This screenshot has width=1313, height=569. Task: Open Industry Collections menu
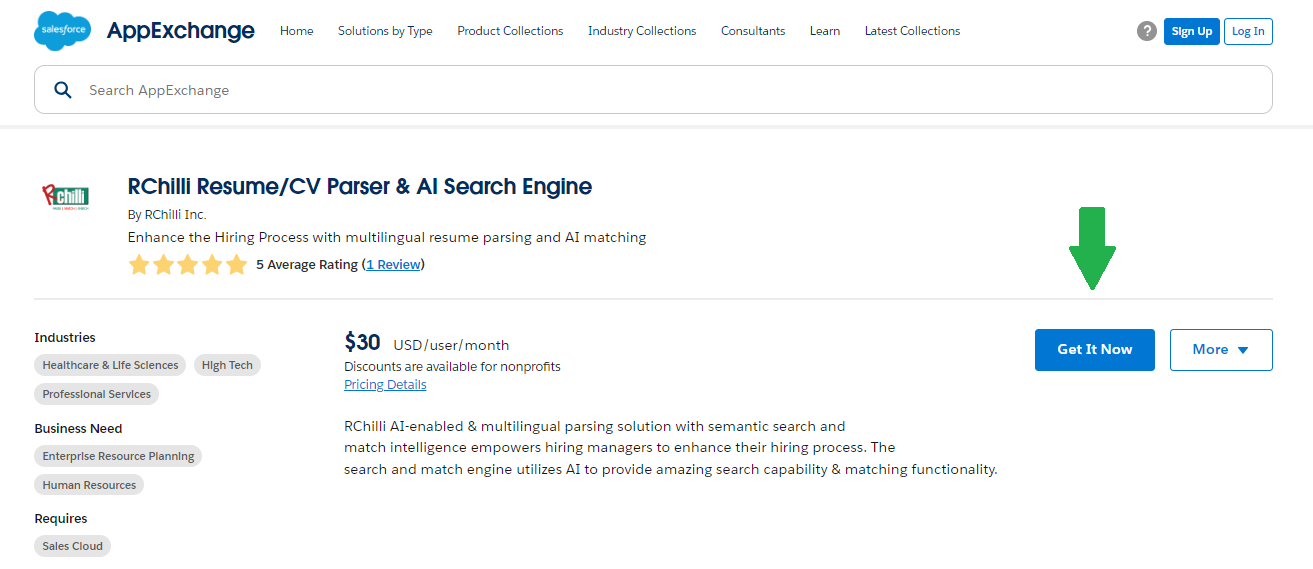[642, 31]
